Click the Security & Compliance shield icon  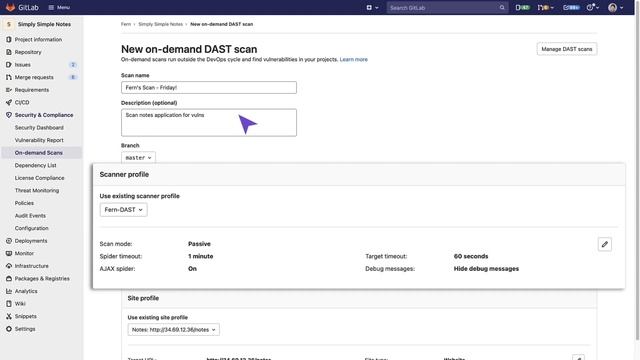coord(9,115)
